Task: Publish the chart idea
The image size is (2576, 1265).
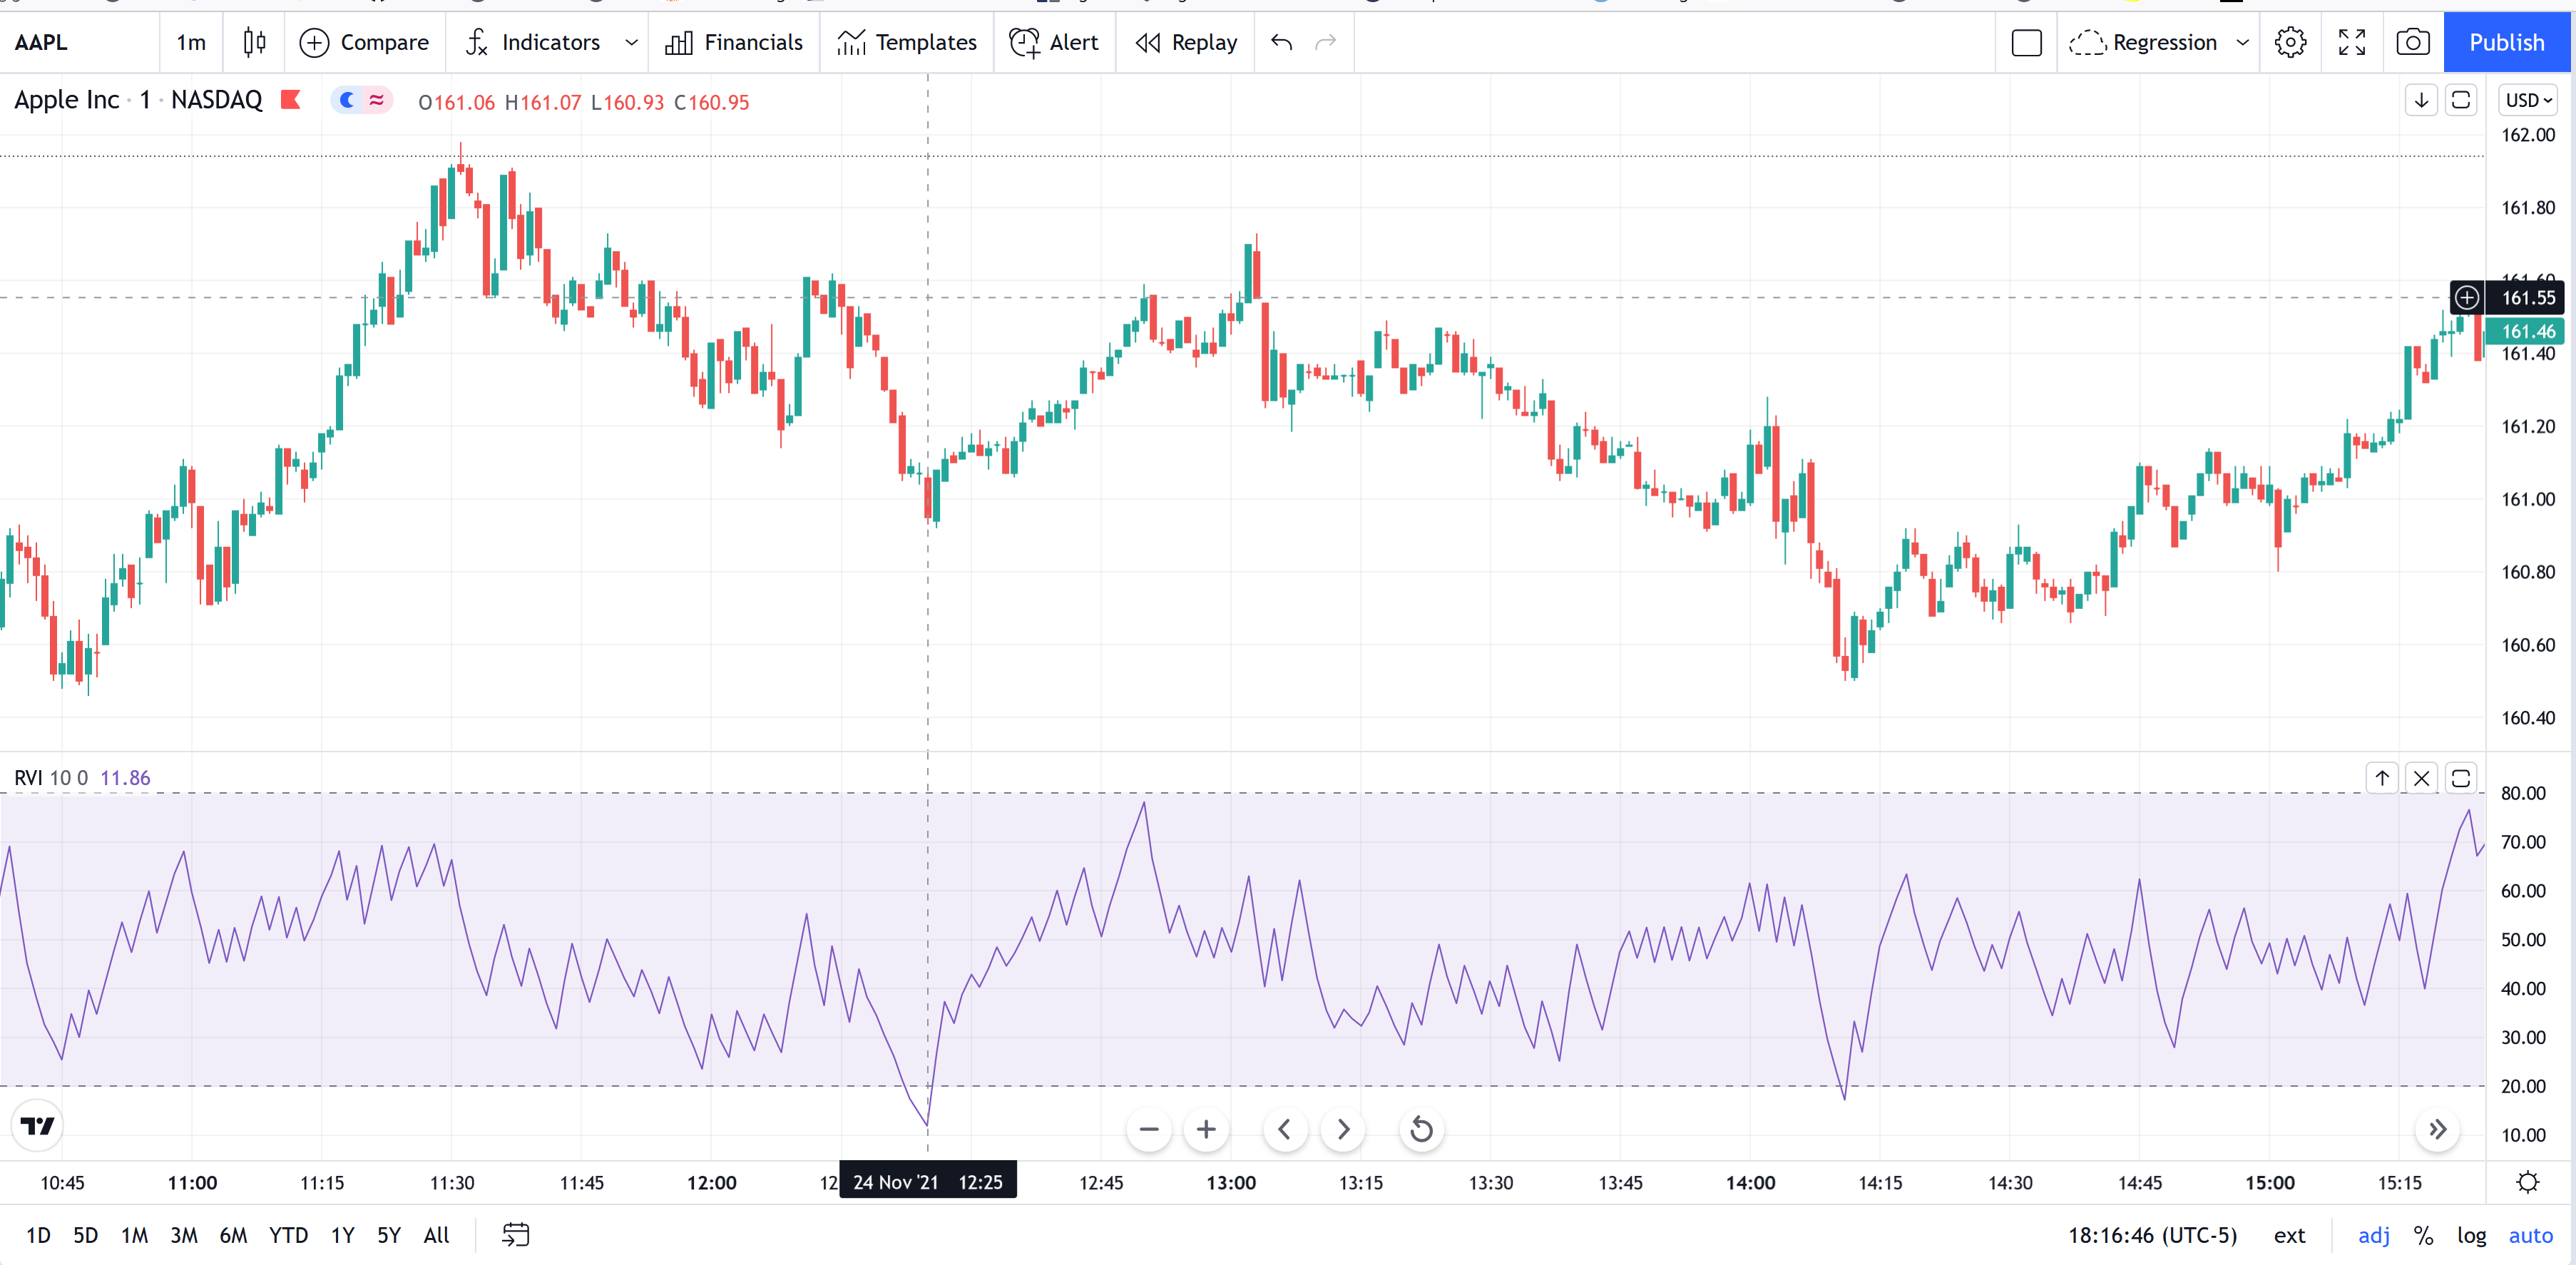Action: tap(2506, 42)
